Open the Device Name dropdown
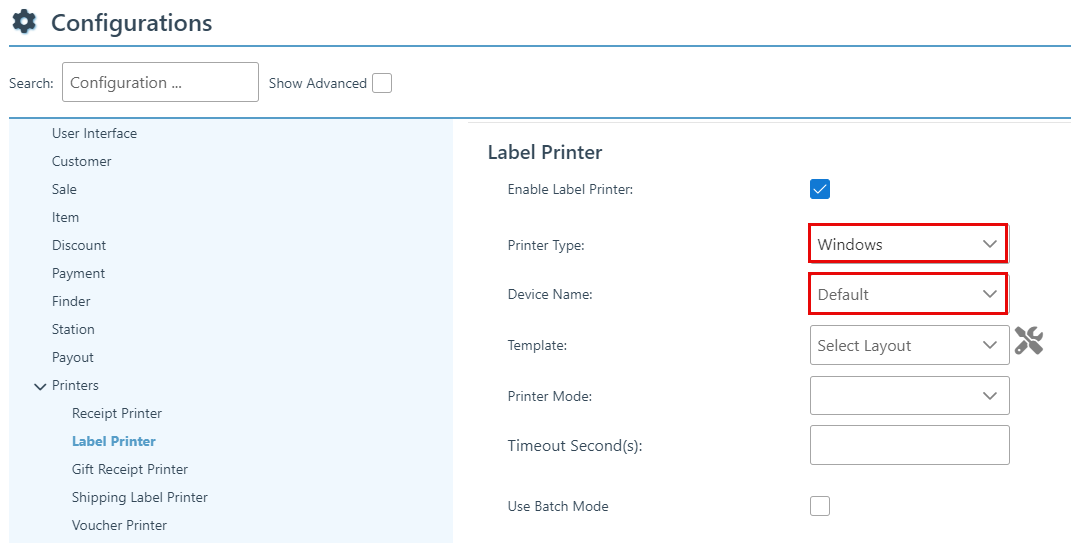Screen dimensions: 1071x543 coord(908,294)
